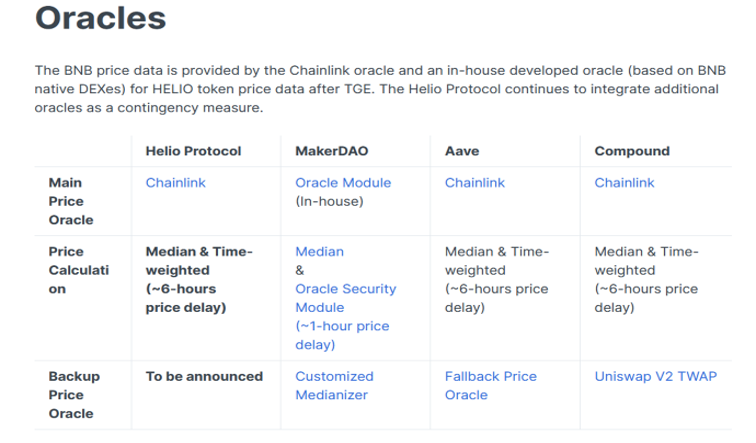Viewport: 756px width, 443px height.
Task: Click the Helio Protocol column header
Action: point(193,151)
